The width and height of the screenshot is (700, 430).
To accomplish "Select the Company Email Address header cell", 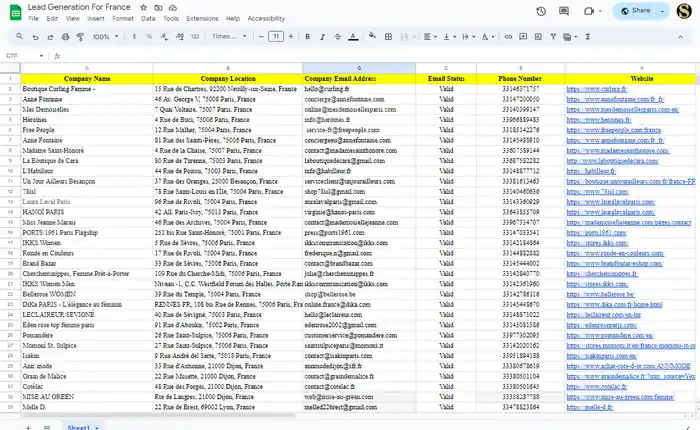I will pyautogui.click(x=359, y=79).
